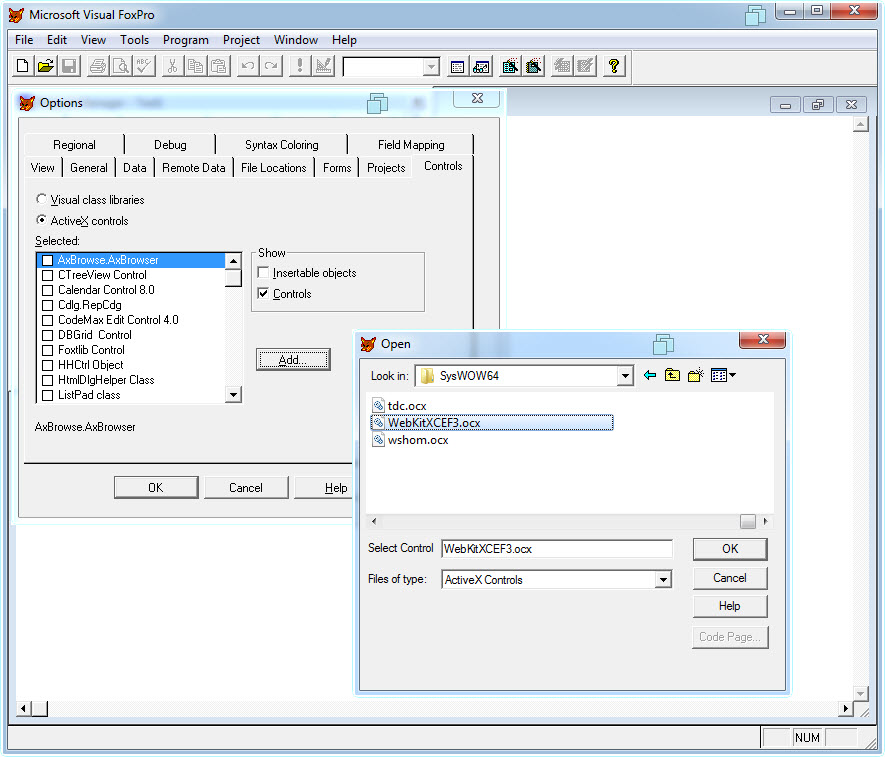
Task: Click the Selected list scroll up arrow
Action: coord(233,261)
